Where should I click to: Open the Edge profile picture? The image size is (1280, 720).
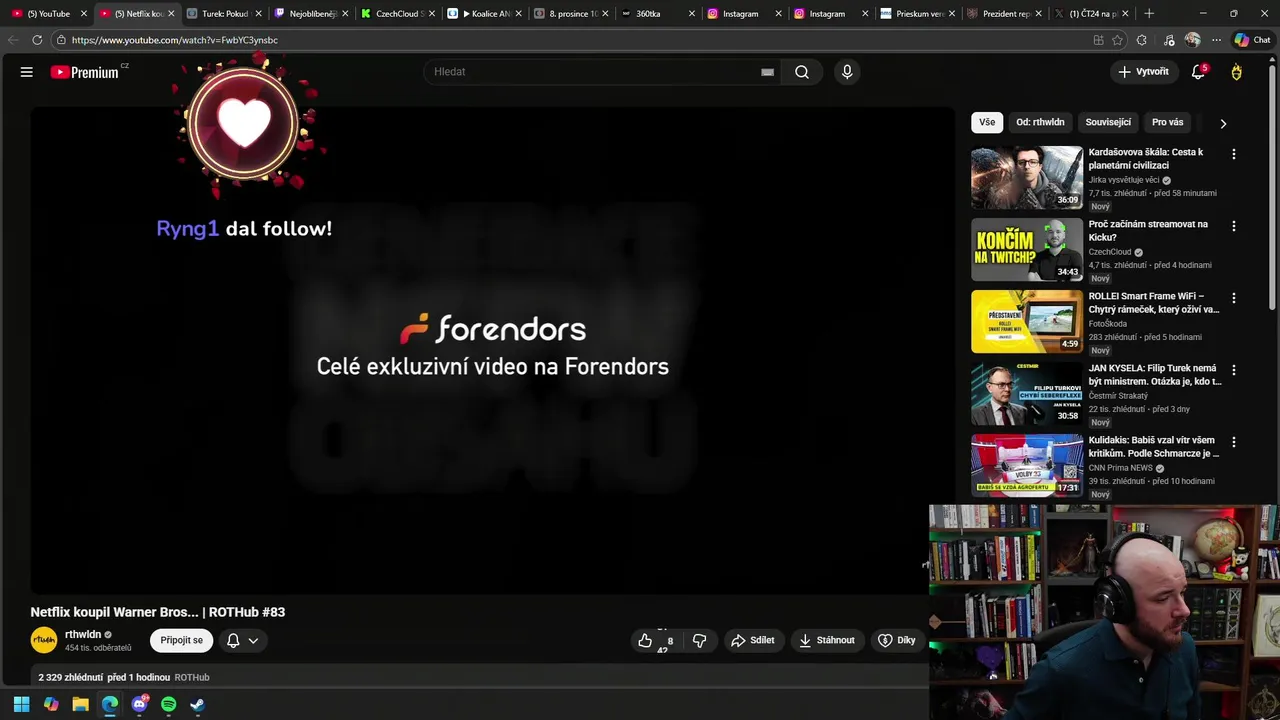(1192, 40)
